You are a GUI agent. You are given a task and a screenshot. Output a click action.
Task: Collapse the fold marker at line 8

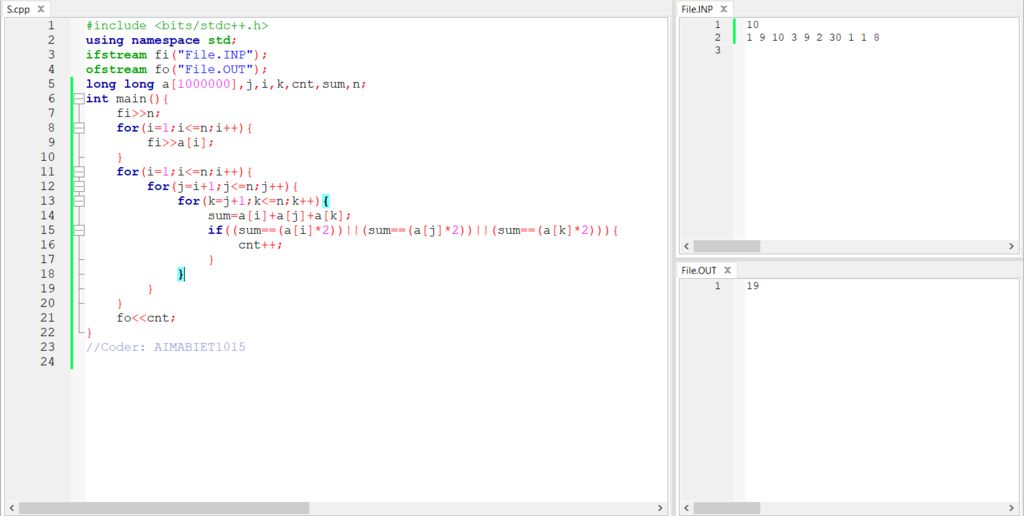tap(79, 128)
